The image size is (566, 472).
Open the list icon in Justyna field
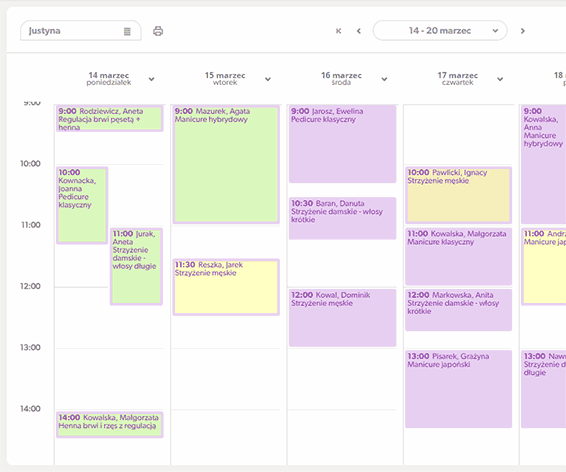point(127,31)
